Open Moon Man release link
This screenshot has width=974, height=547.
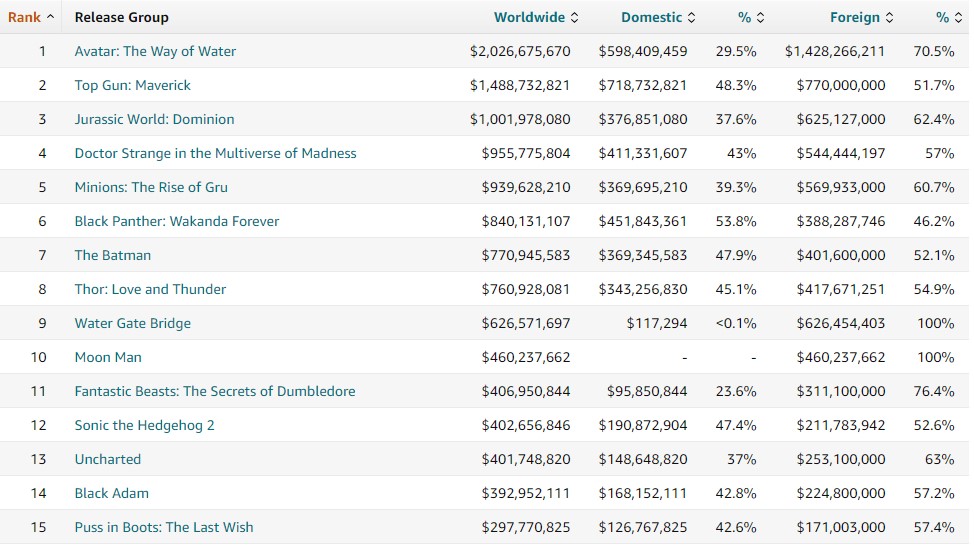click(108, 357)
